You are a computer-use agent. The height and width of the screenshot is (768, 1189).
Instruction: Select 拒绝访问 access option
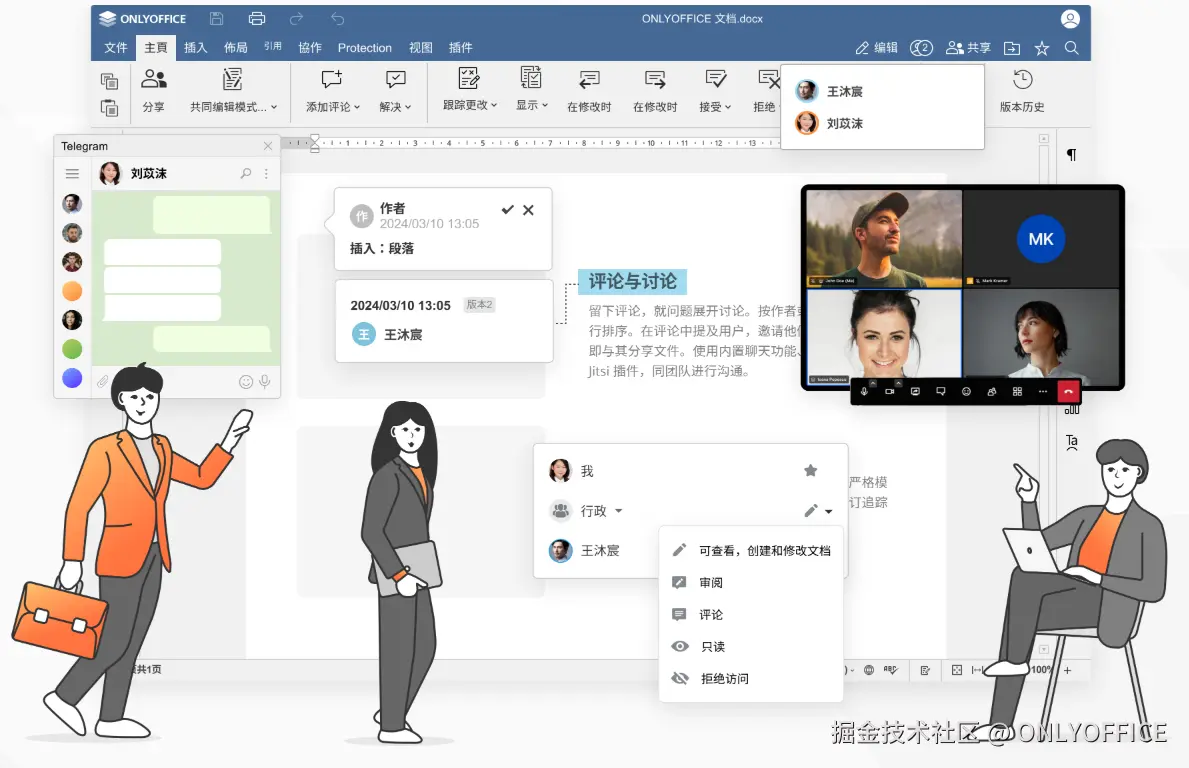tap(751, 679)
